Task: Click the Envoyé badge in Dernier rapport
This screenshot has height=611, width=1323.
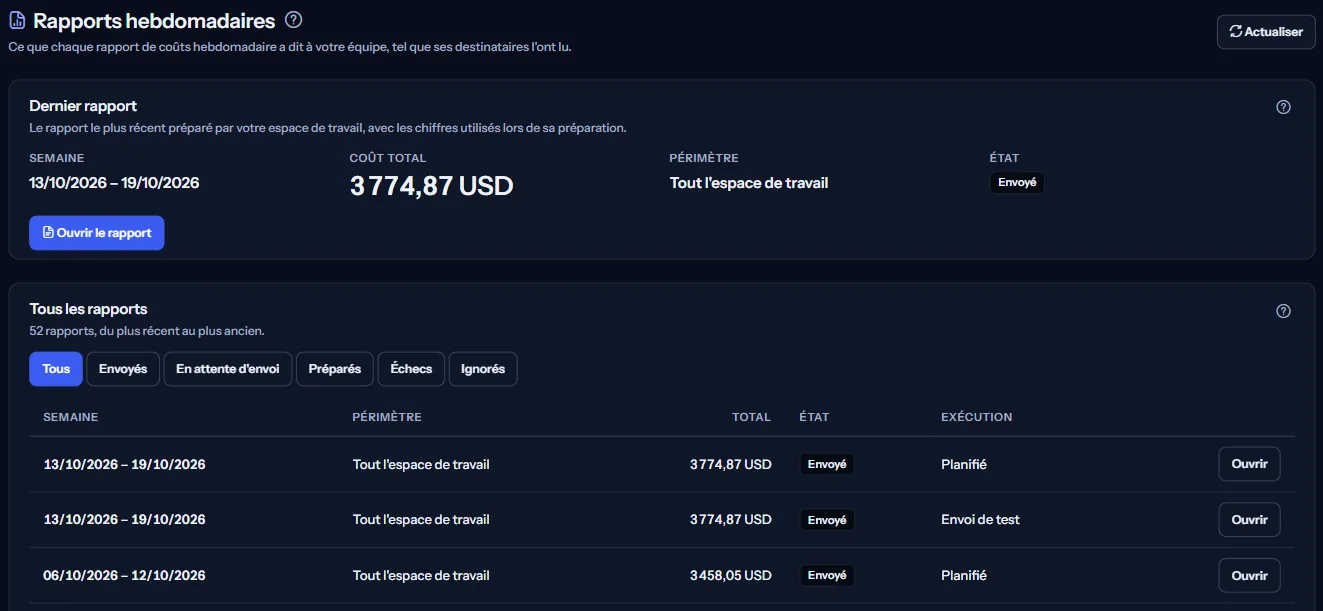Action: coord(1017,183)
